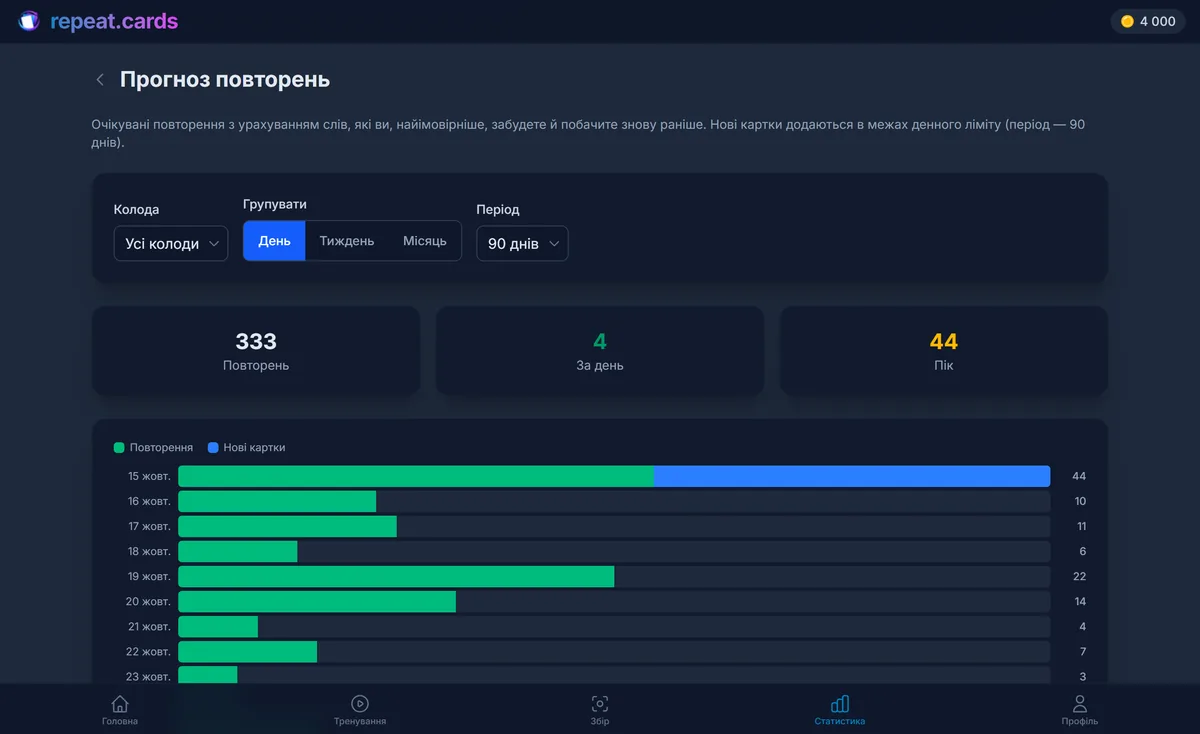This screenshot has width=1200, height=734.
Task: Click the value 44 beside the top bar
Action: coord(1079,476)
